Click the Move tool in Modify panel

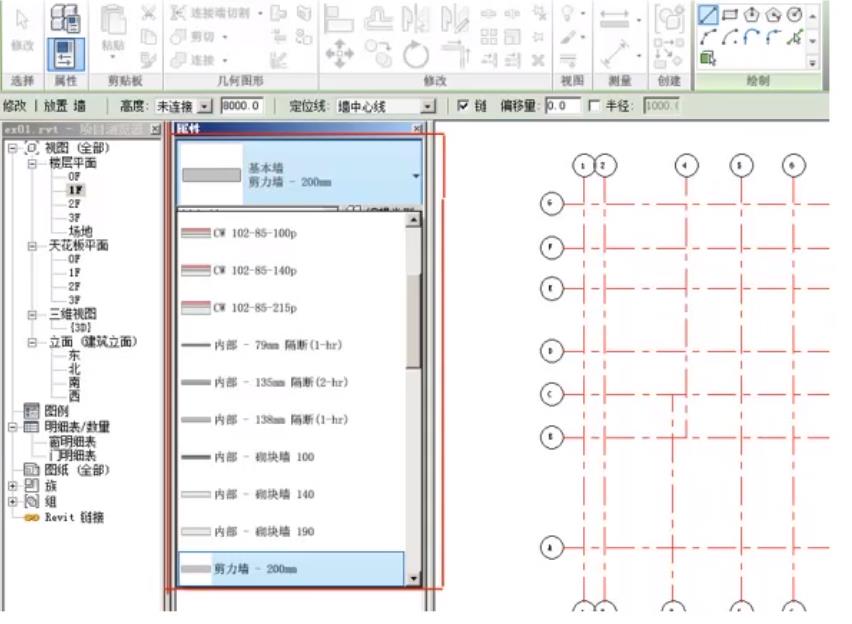point(341,53)
